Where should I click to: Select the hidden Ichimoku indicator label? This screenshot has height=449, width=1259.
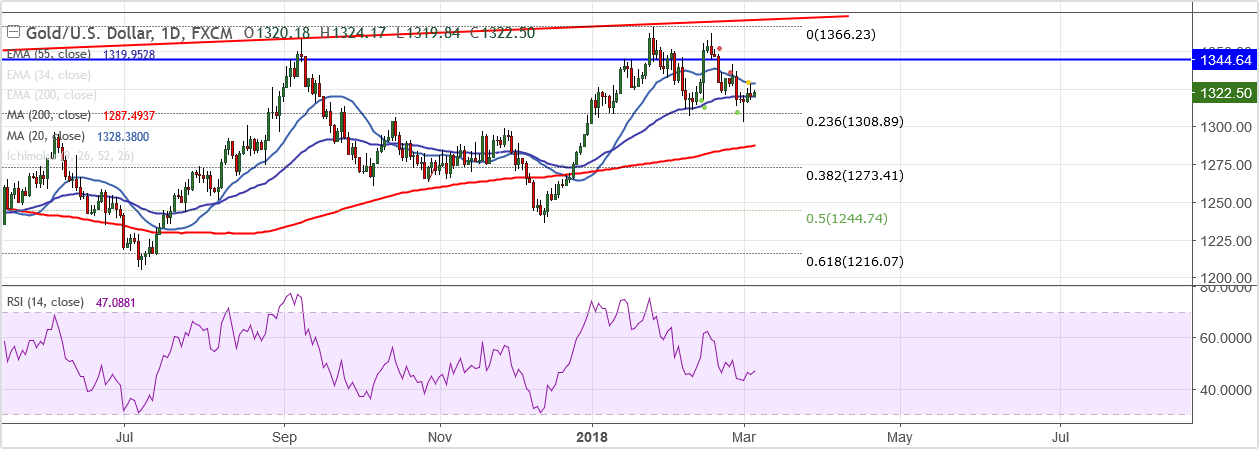pos(69,154)
